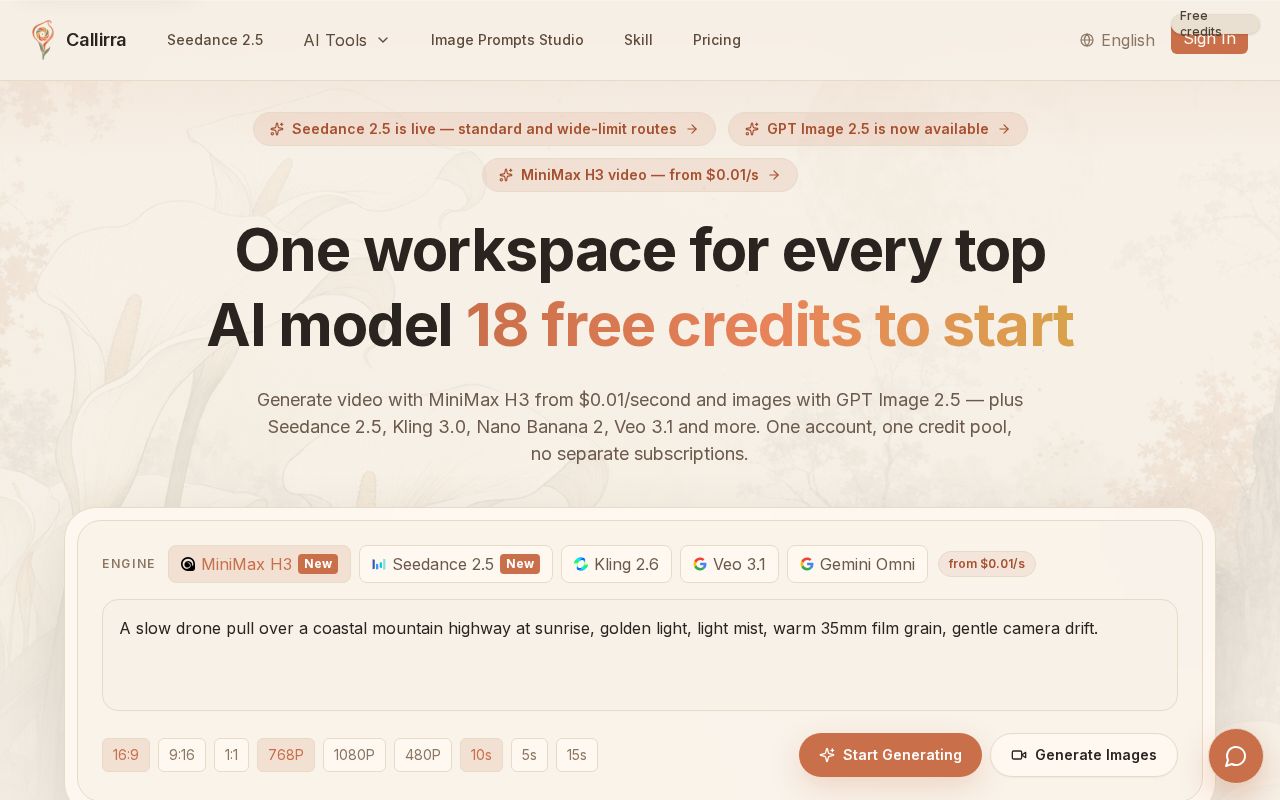Click sparkle icon on MiniMax H3 video announcement

pyautogui.click(x=506, y=175)
